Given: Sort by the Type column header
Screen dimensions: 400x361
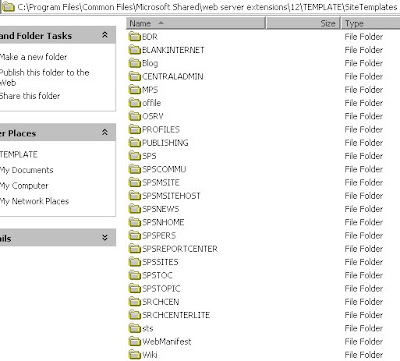Looking at the screenshot, I should pyautogui.click(x=370, y=23).
